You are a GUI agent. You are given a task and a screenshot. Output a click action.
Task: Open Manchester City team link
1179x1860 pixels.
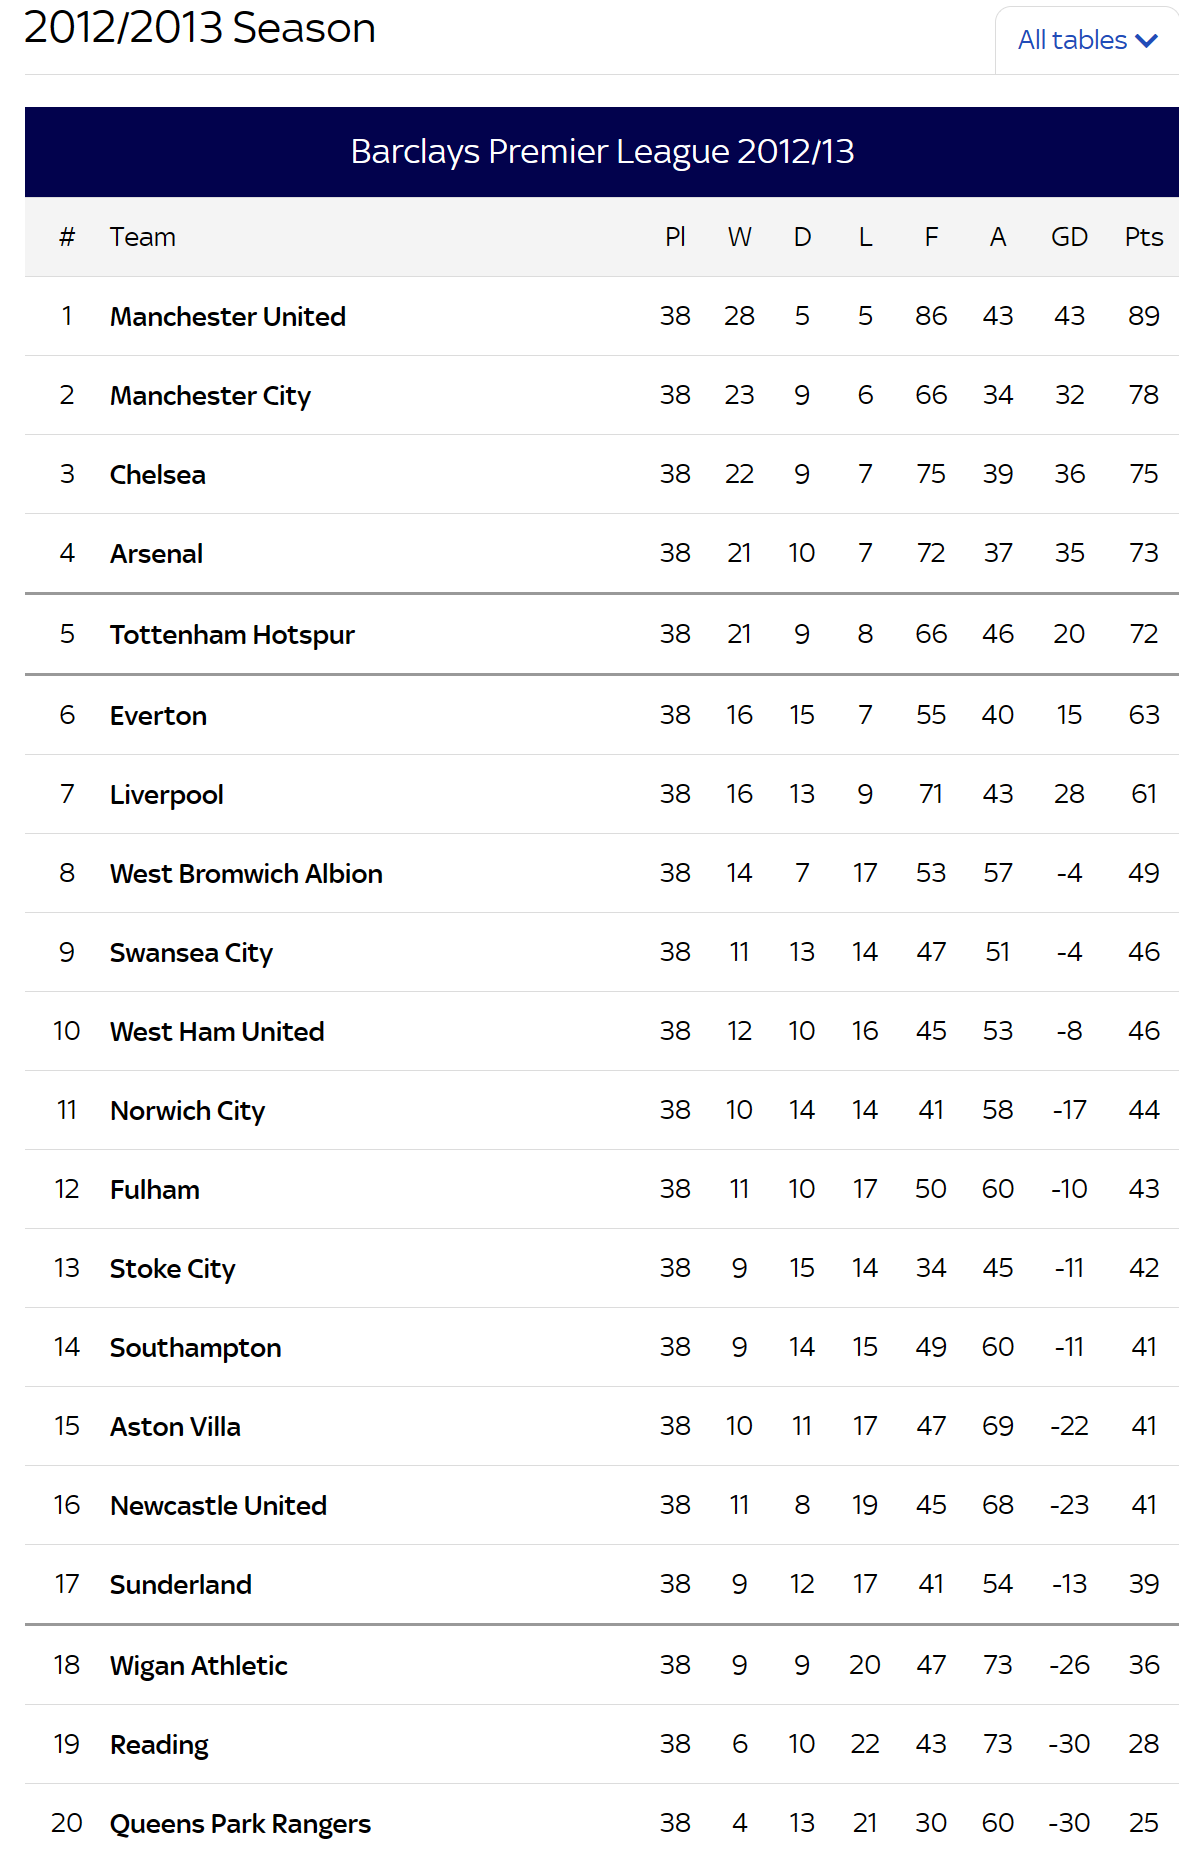click(x=210, y=396)
